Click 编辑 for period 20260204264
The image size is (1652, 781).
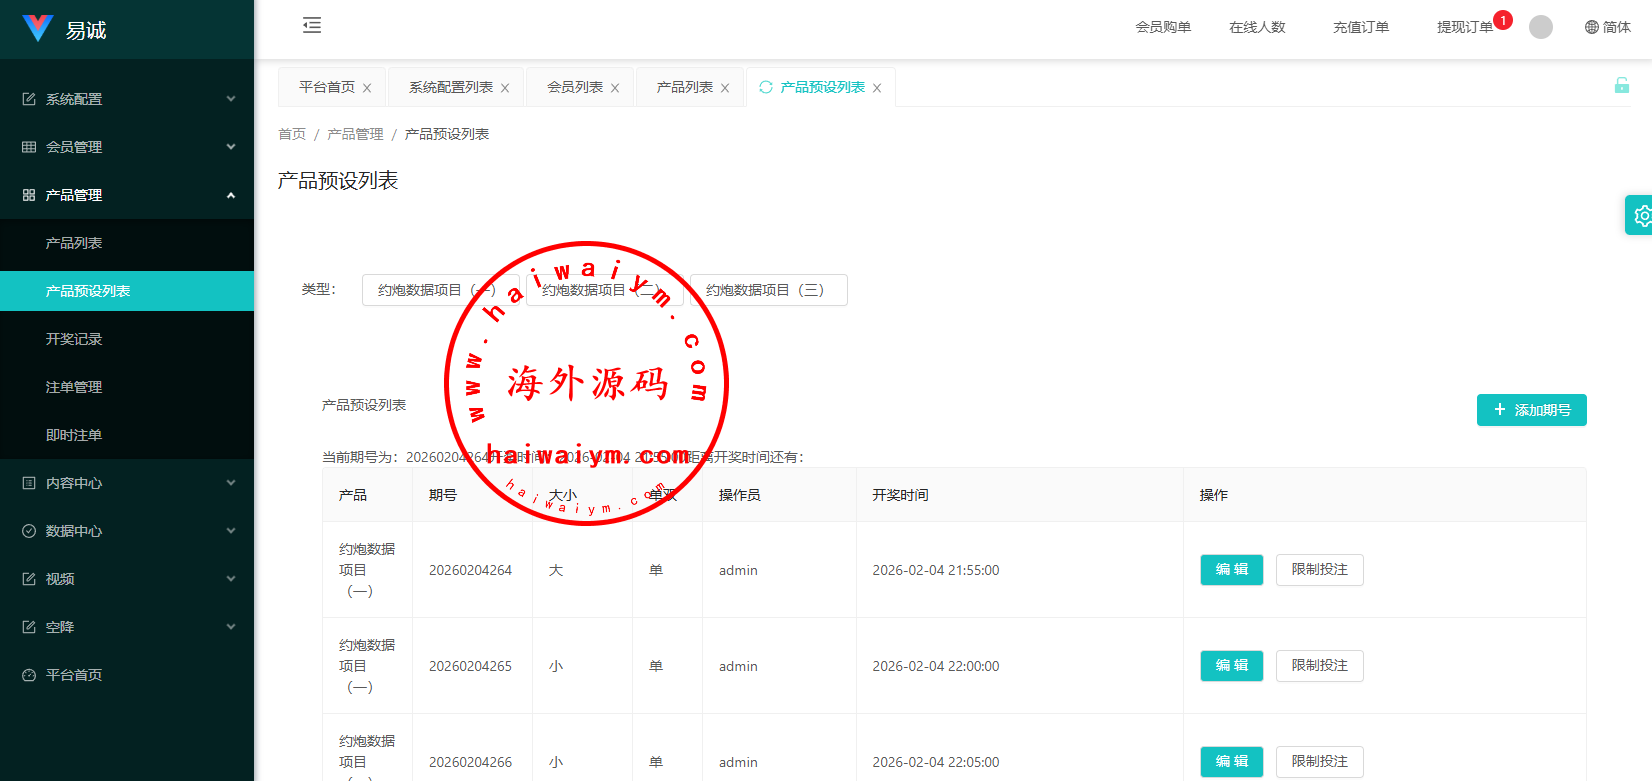[x=1231, y=570]
